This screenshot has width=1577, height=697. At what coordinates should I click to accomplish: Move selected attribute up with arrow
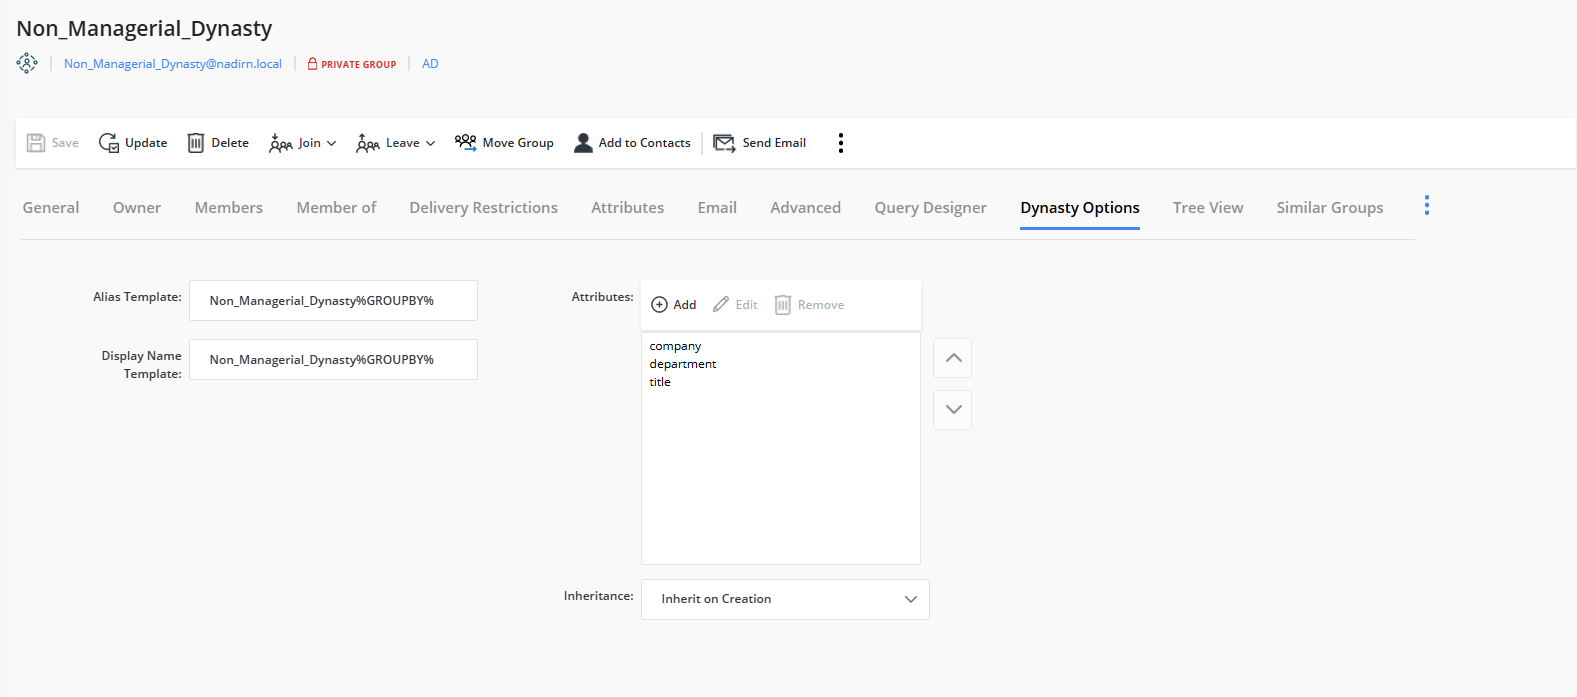(x=953, y=358)
